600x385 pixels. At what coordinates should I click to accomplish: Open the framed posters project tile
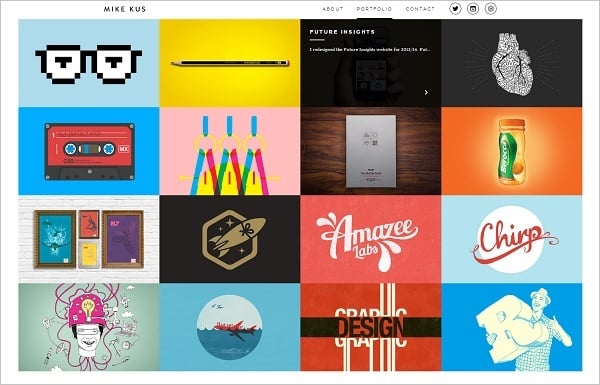coord(89,239)
